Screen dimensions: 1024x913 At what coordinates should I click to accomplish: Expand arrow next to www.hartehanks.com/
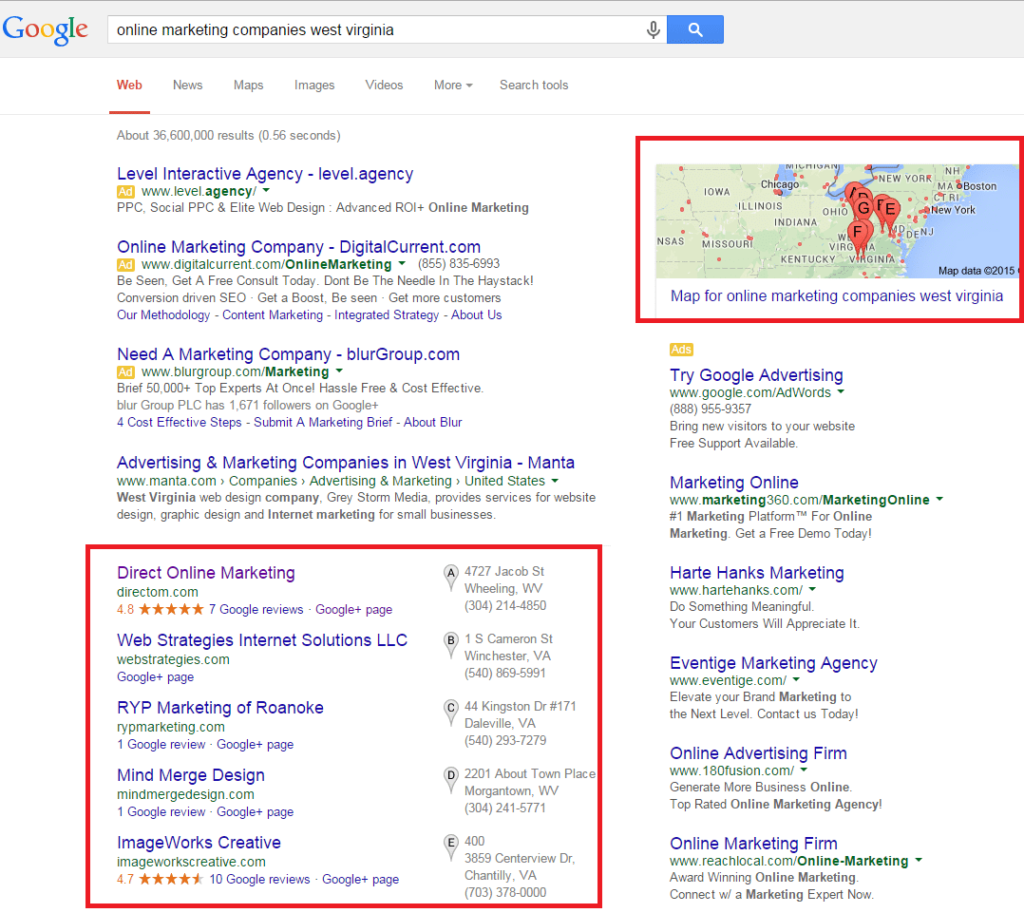812,589
